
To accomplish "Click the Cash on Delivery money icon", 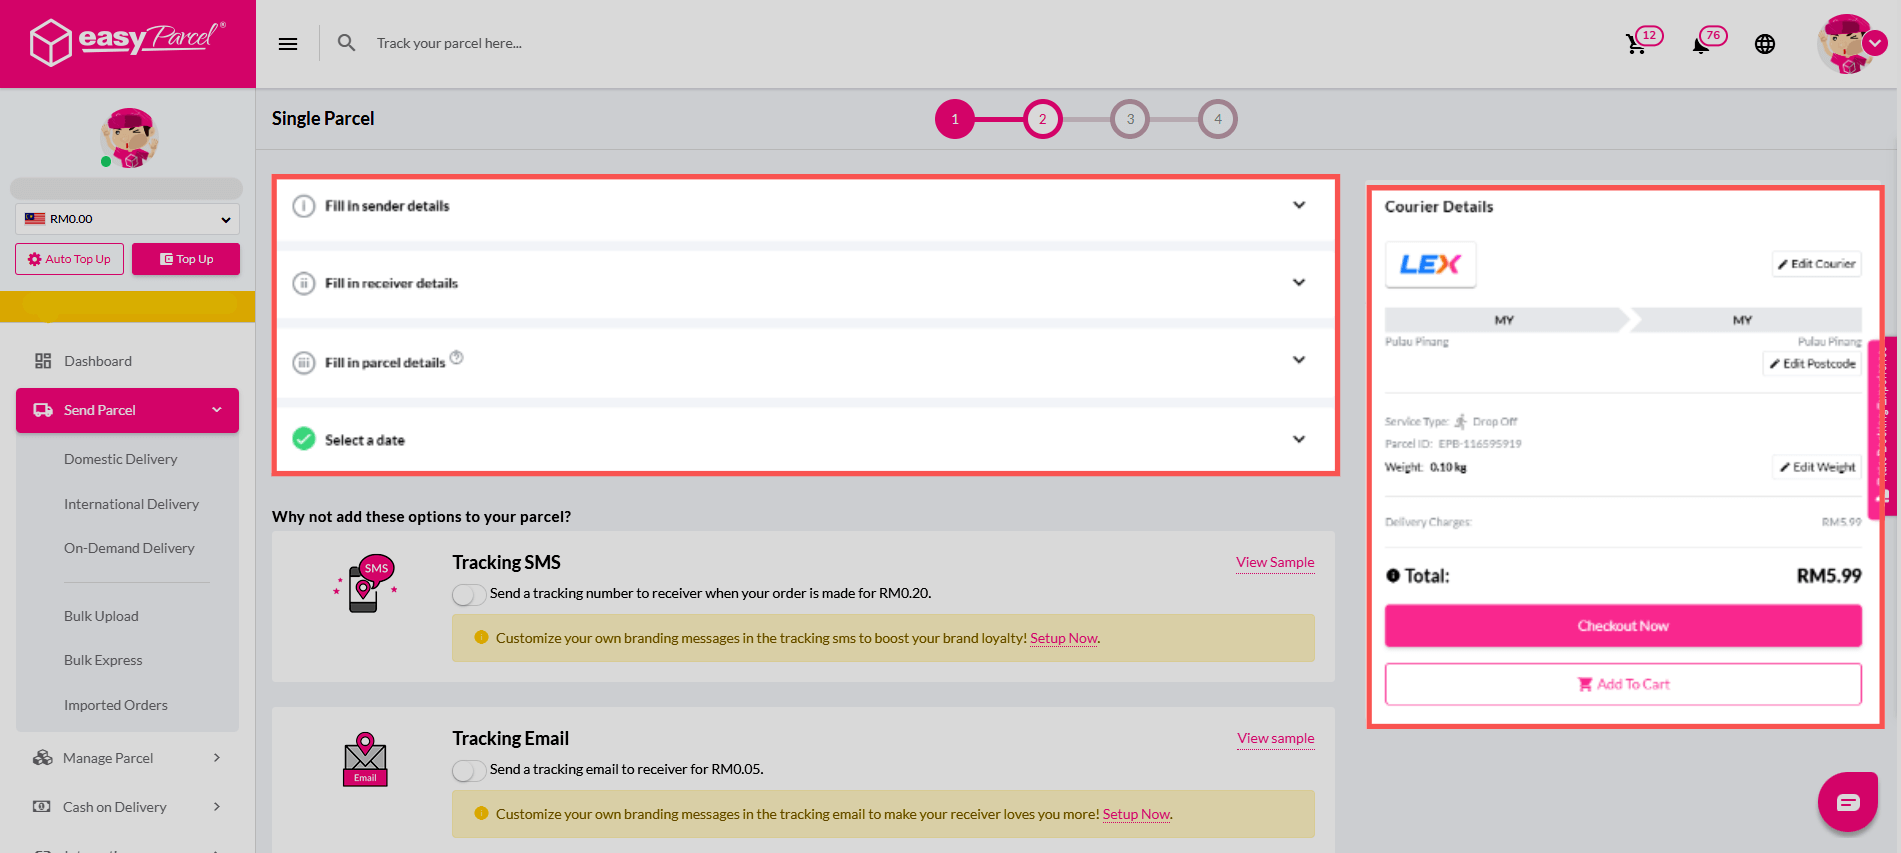I will [x=42, y=806].
